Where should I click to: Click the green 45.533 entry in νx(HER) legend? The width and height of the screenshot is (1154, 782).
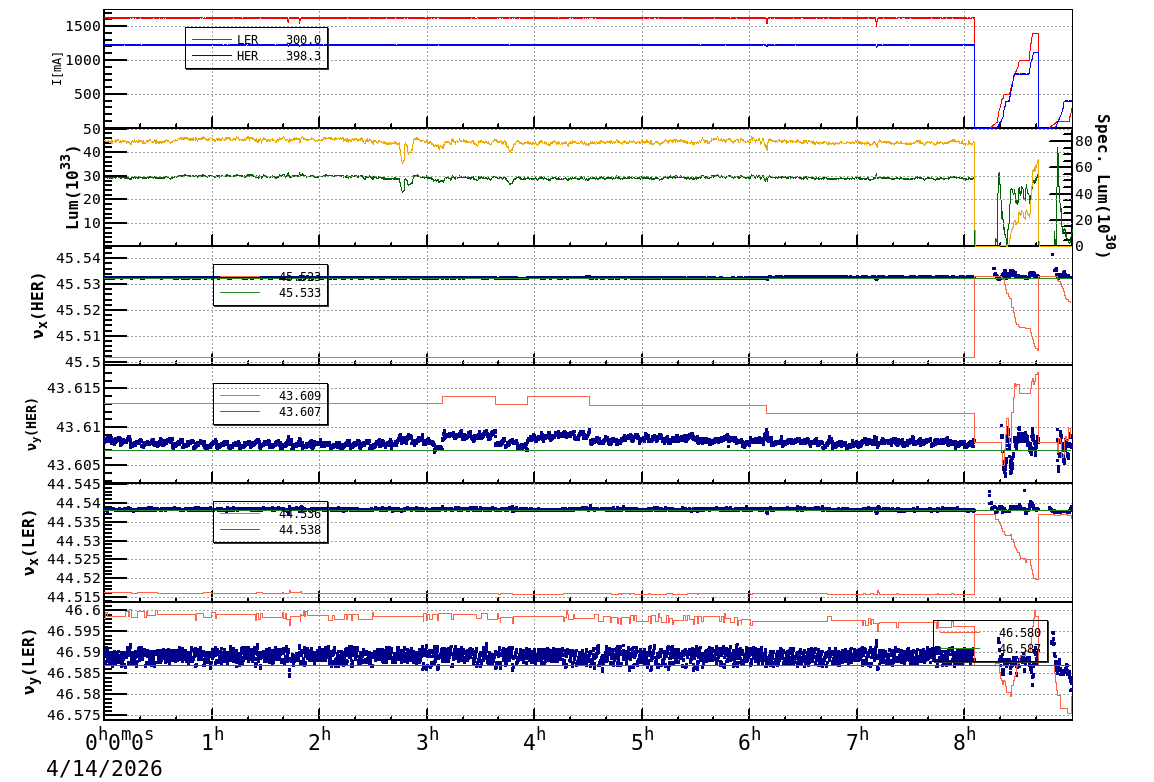coord(269,293)
